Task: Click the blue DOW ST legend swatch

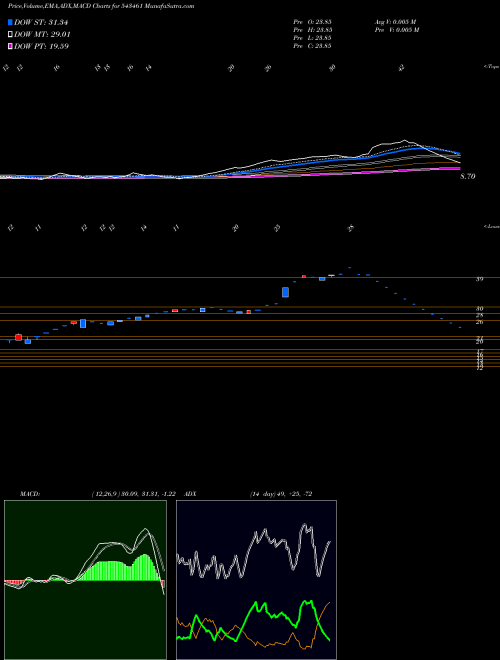Action: click(x=11, y=22)
